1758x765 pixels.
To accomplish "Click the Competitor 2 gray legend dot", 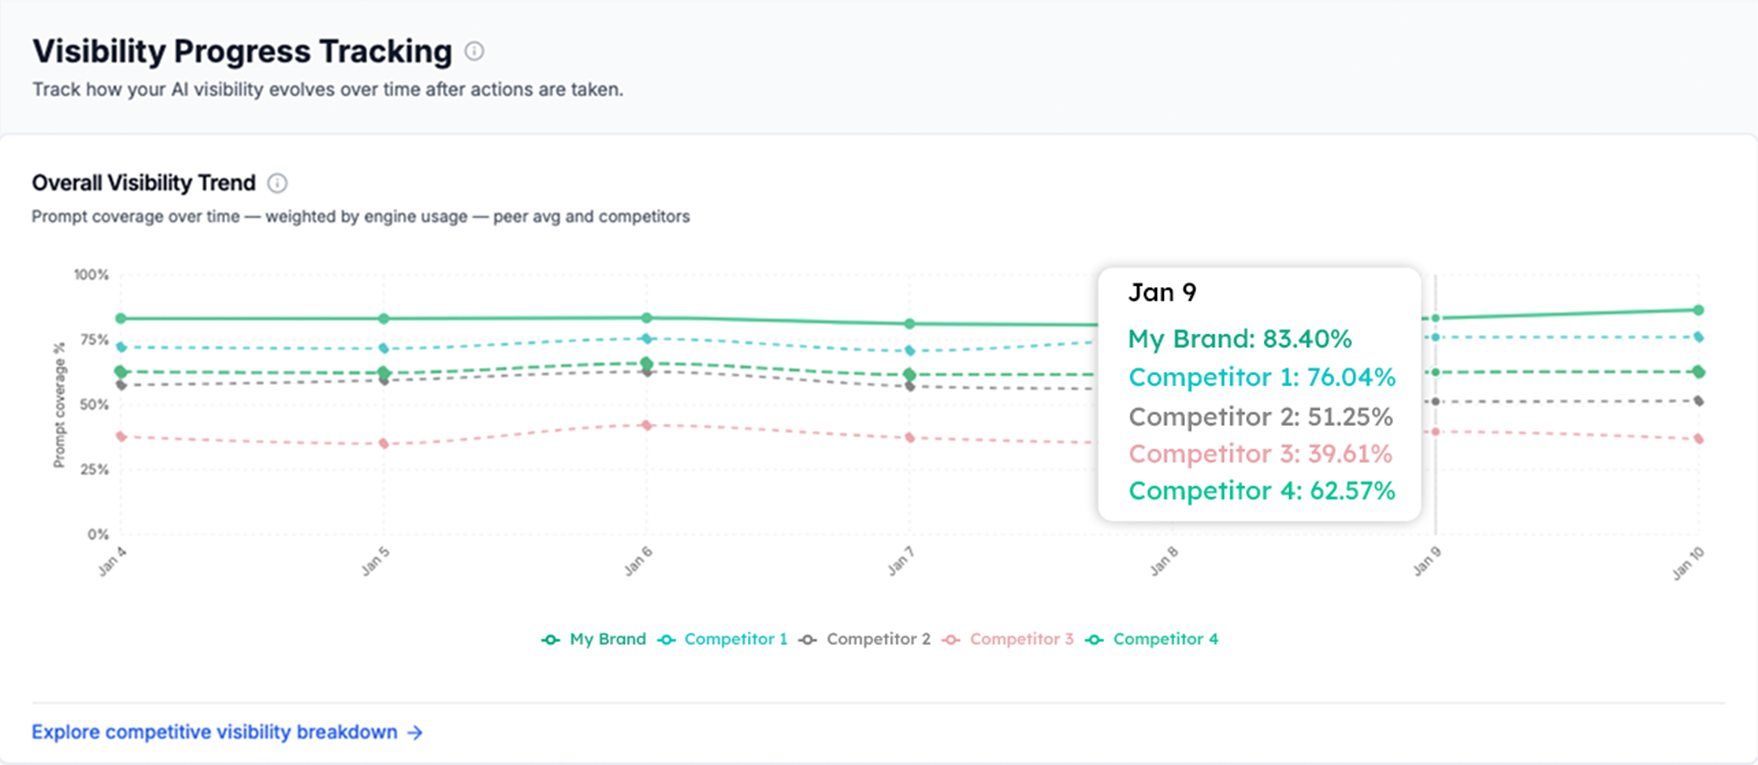I will click(806, 638).
